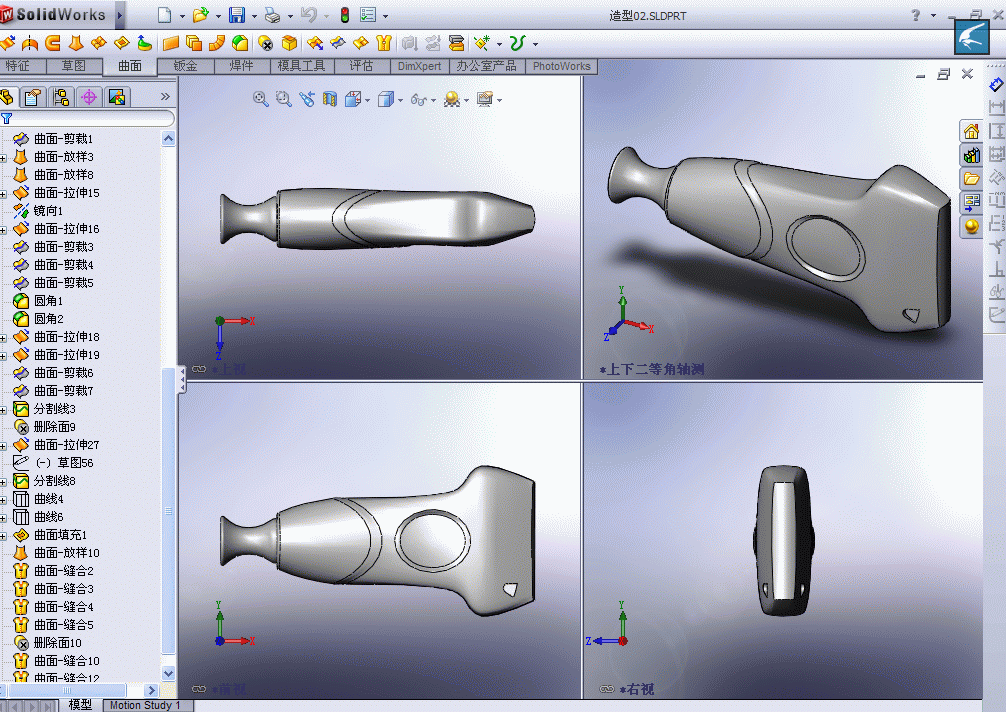Click the Open file folder icon
1006x712 pixels.
coord(201,15)
